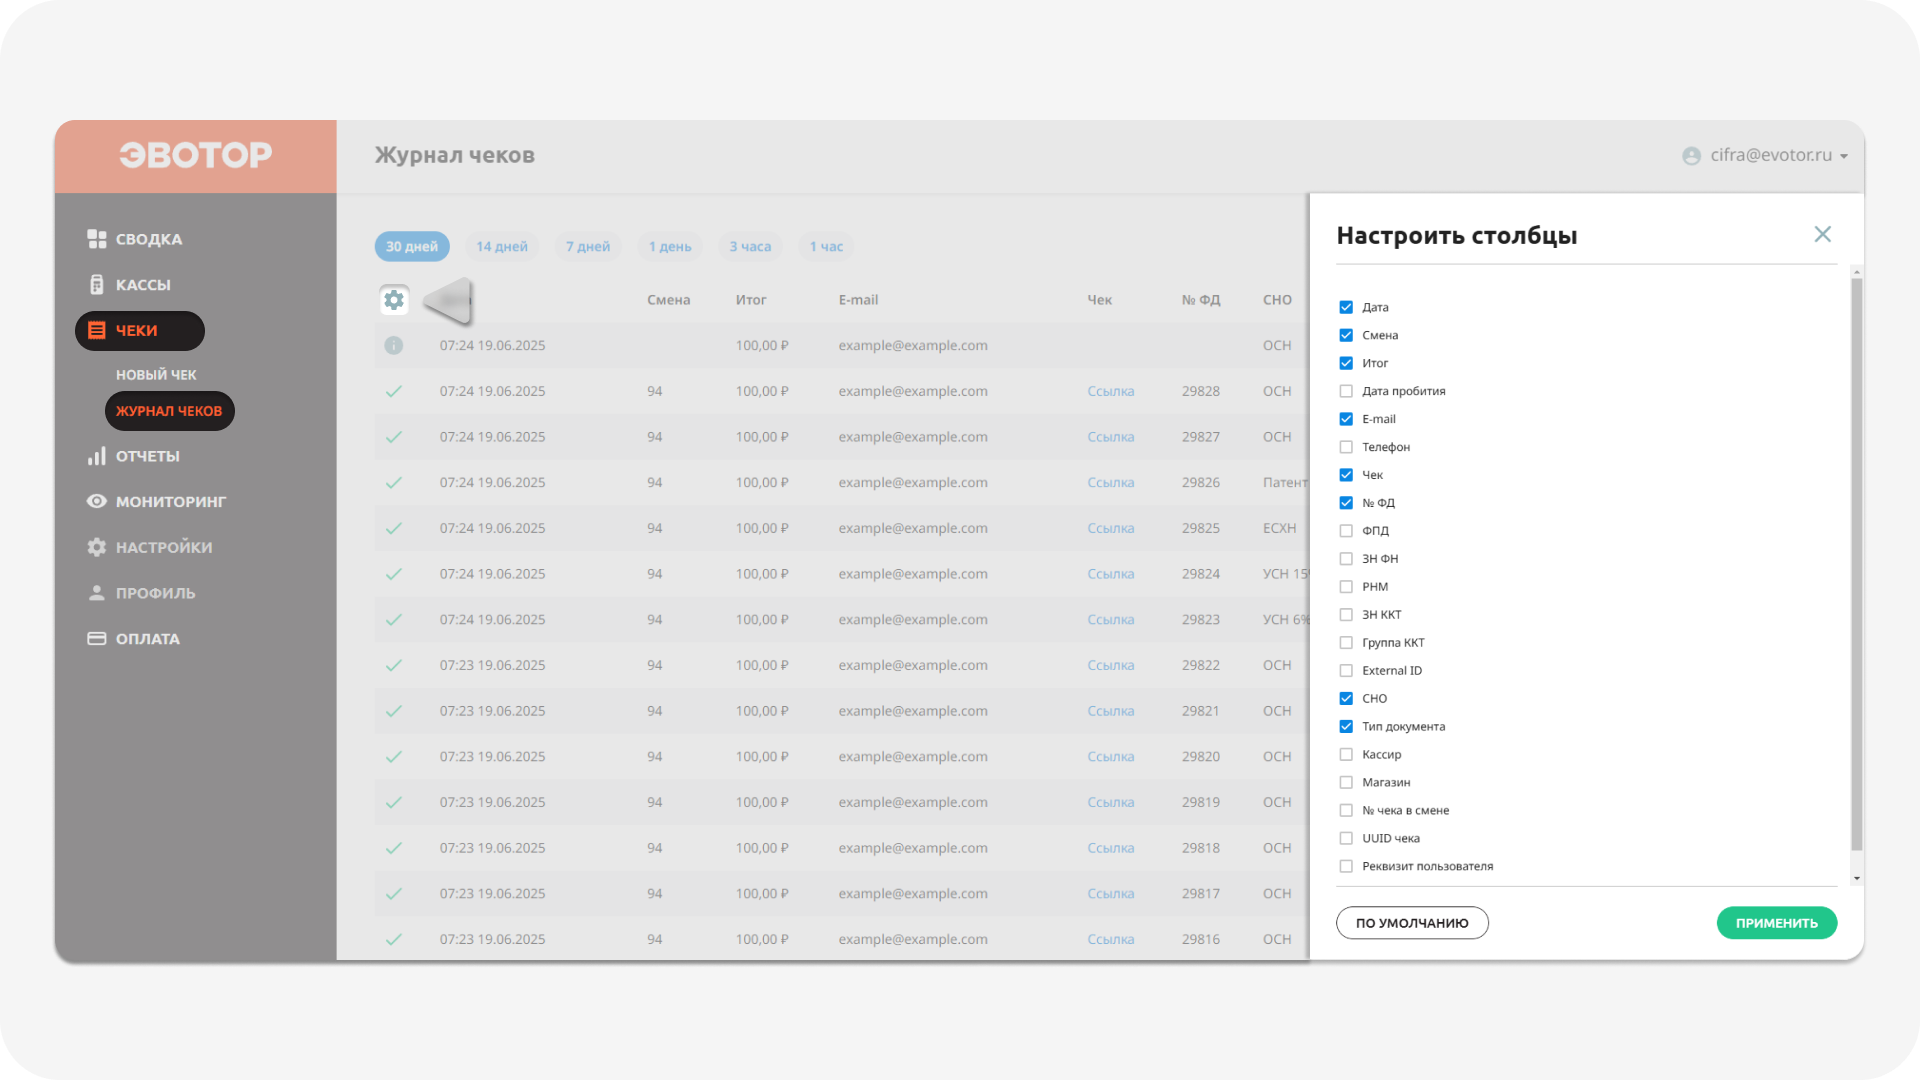
Task: Open Оплата card icon in sidebar
Action: point(97,639)
